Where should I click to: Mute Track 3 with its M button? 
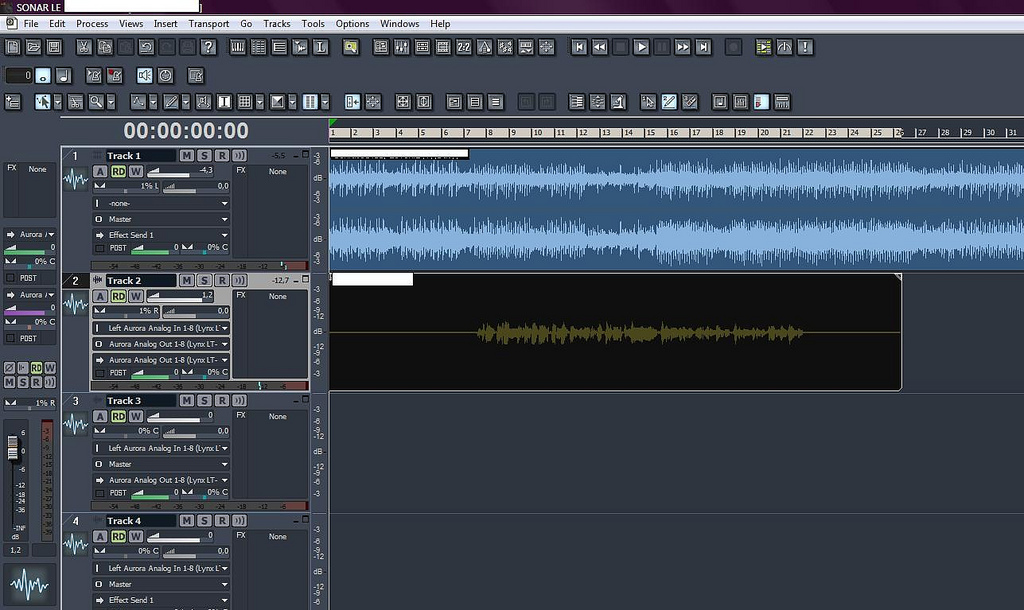pos(187,400)
